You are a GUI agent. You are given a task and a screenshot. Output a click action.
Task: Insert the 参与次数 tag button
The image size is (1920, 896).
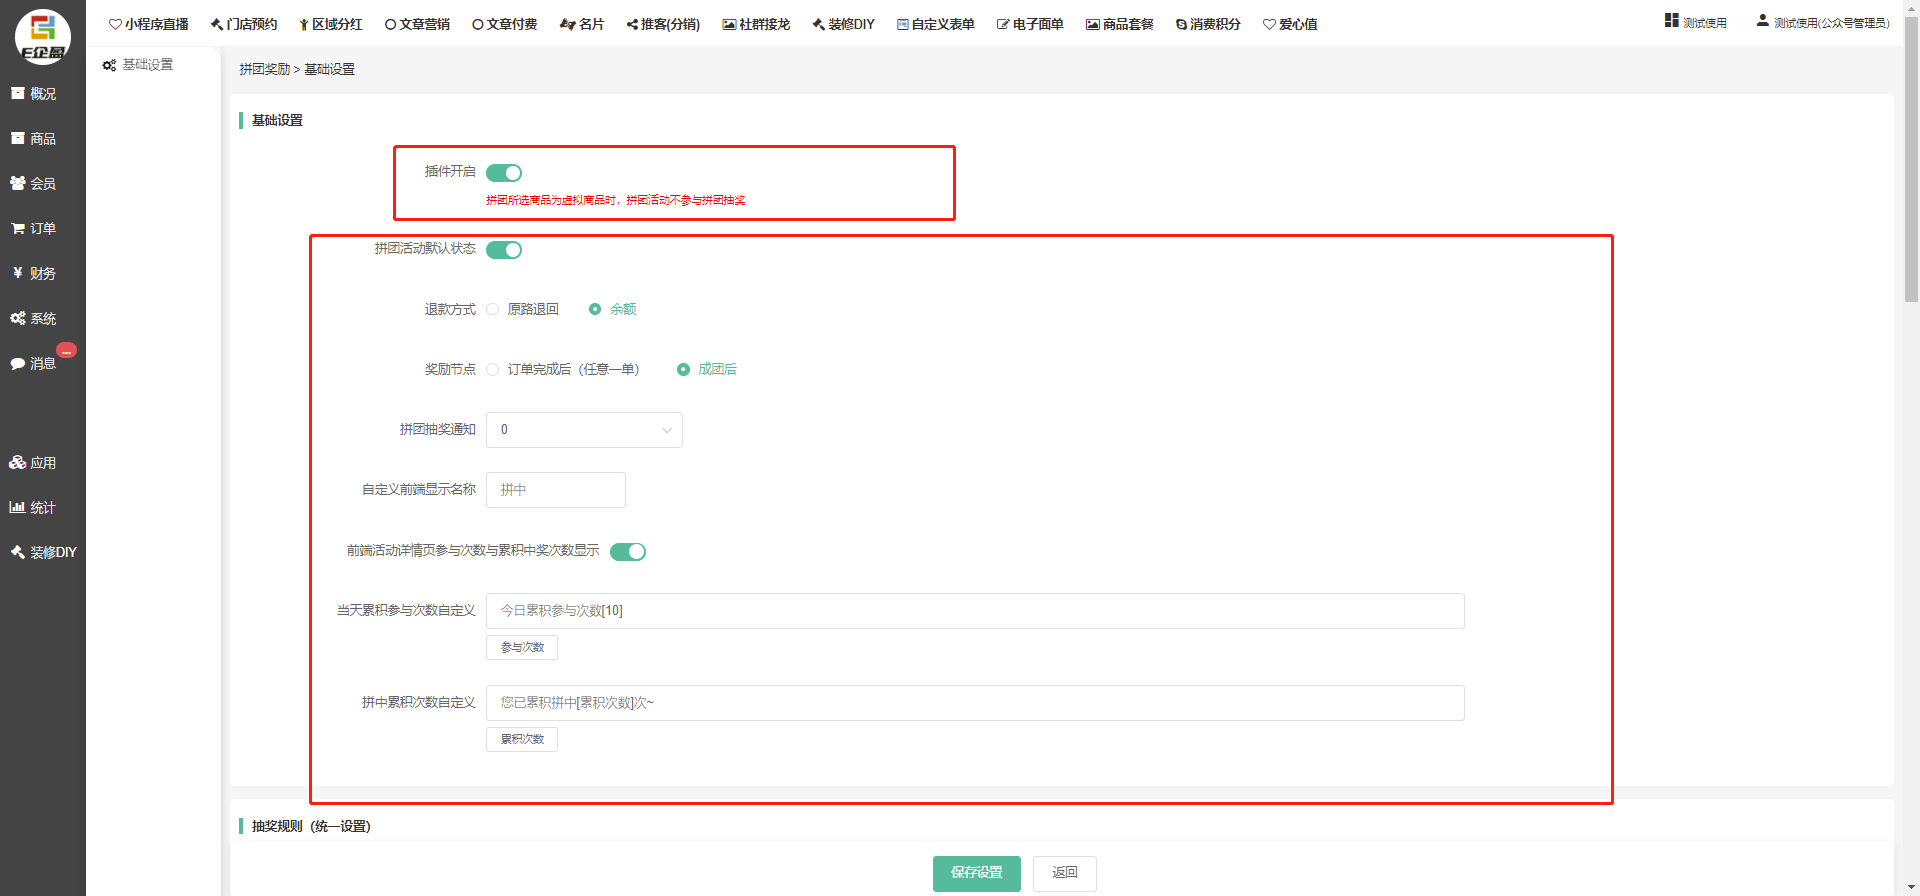[522, 648]
